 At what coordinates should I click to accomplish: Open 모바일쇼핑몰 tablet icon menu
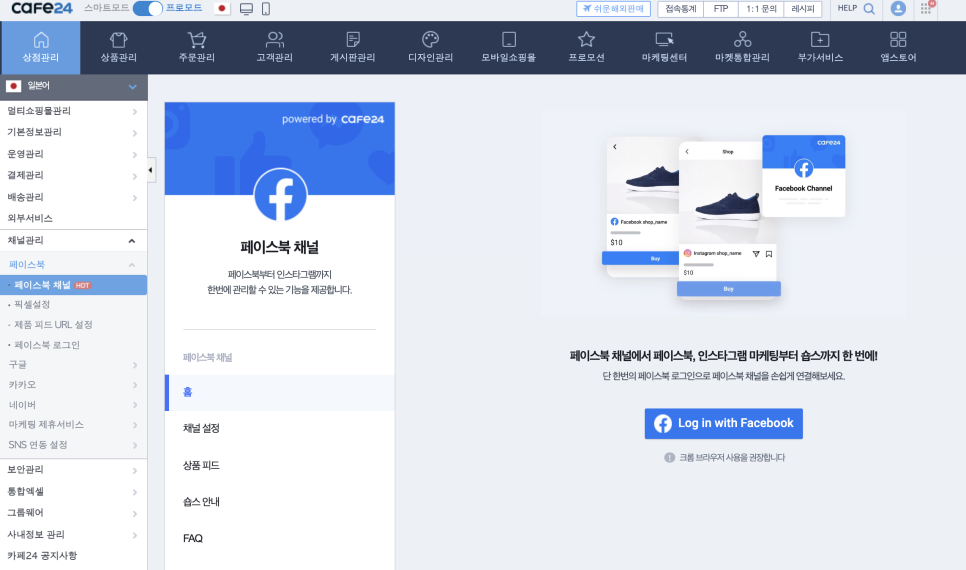click(x=508, y=47)
